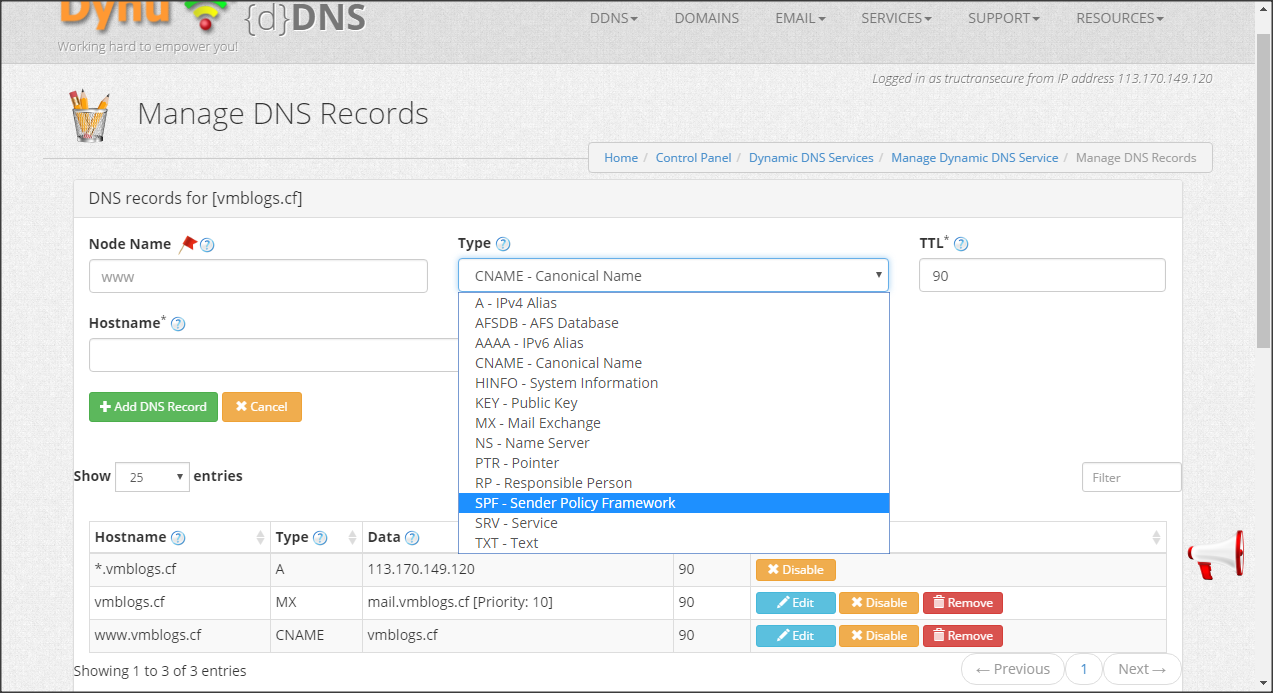
Task: Open the SERVICES navigation menu
Action: pyautogui.click(x=895, y=18)
